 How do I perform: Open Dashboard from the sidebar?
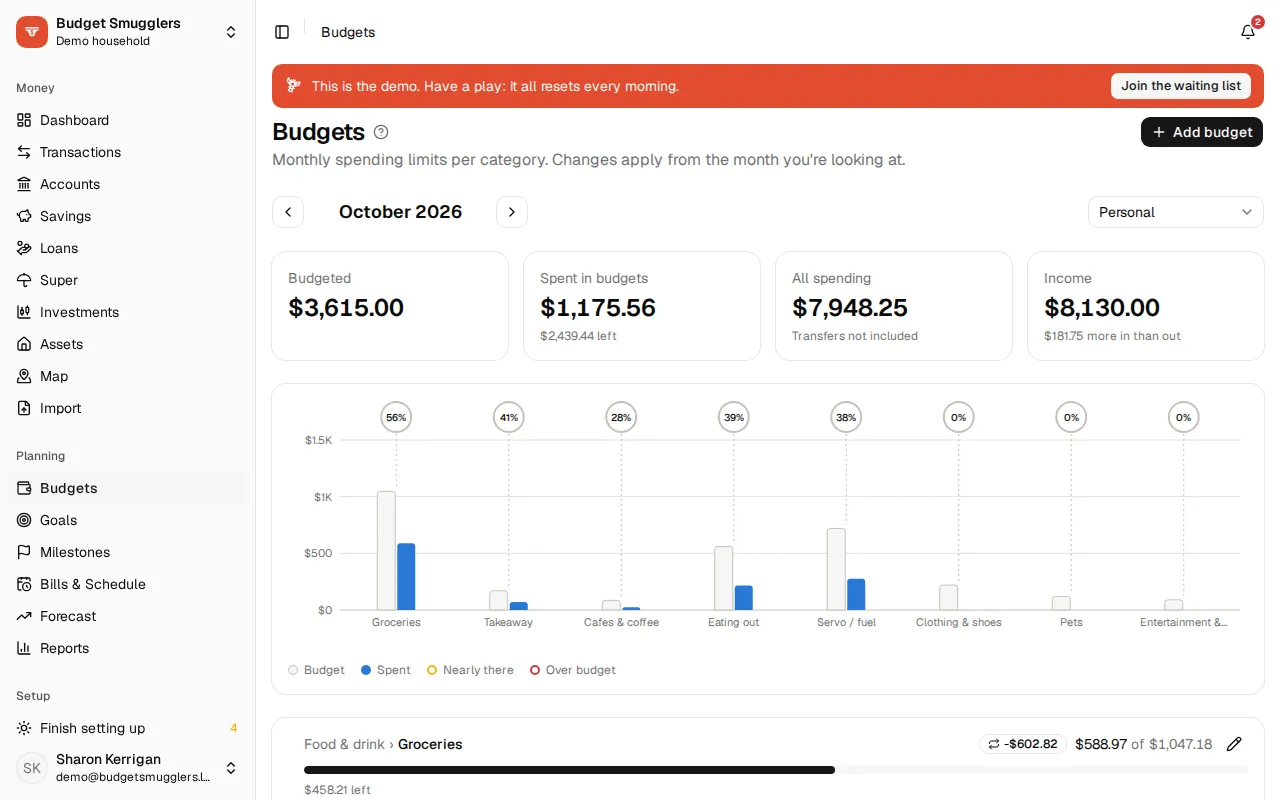pyautogui.click(x=128, y=120)
